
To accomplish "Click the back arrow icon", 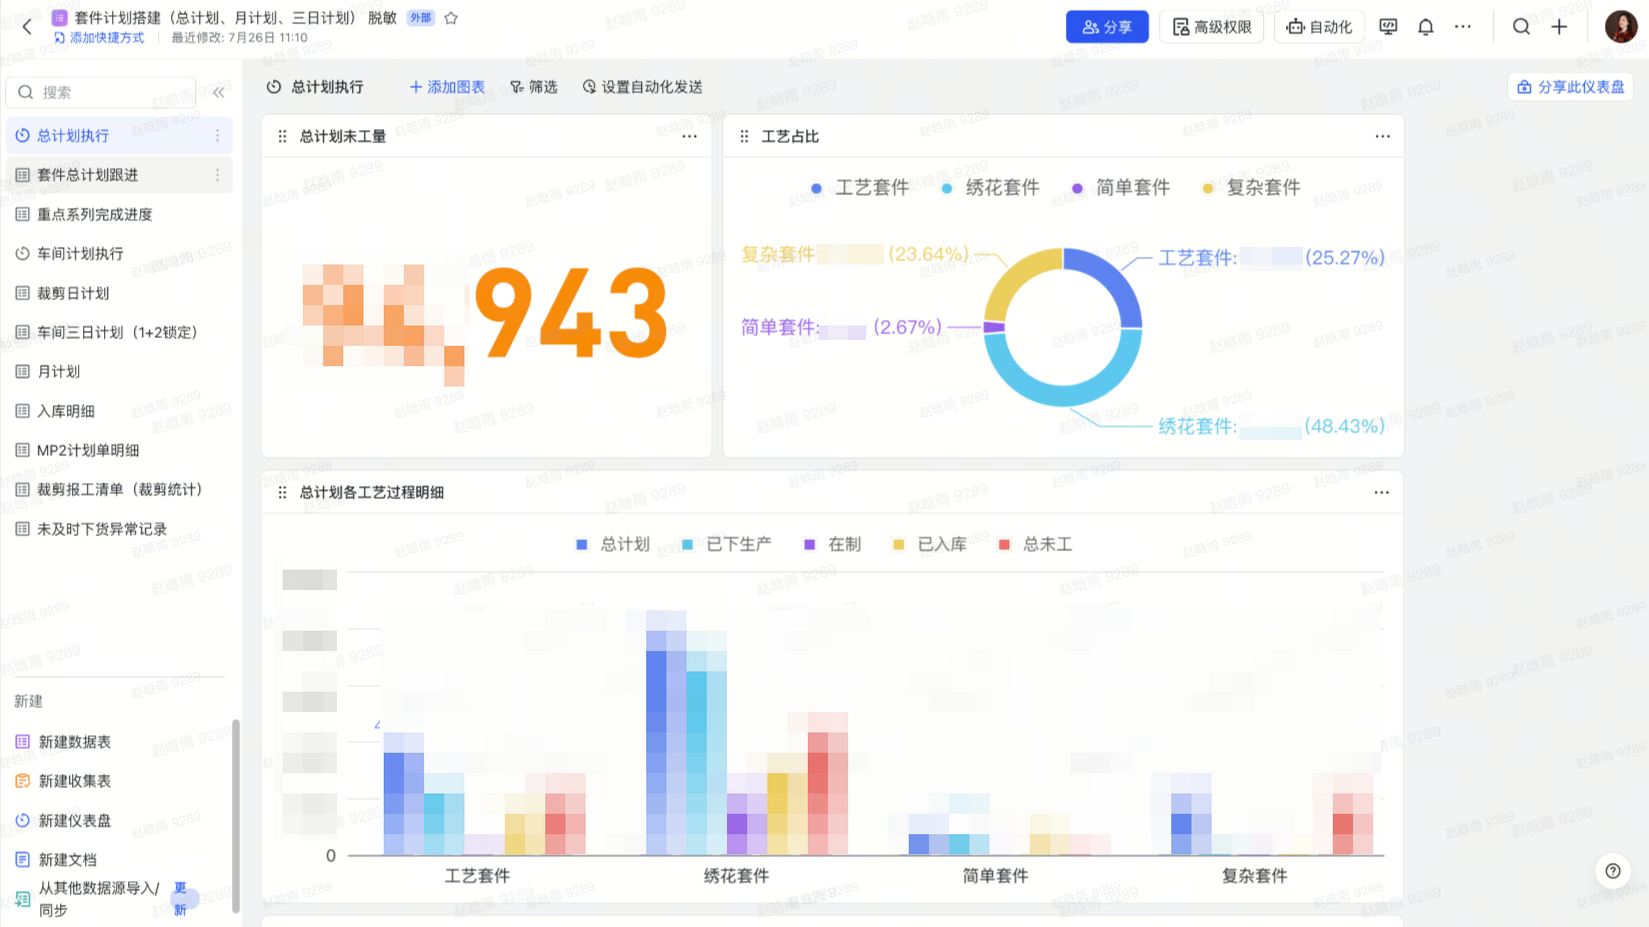I will (x=27, y=27).
